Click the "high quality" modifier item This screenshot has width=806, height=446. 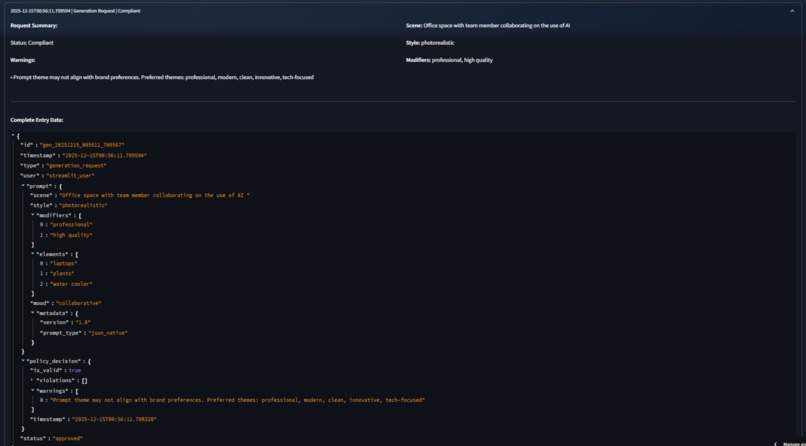click(x=71, y=235)
